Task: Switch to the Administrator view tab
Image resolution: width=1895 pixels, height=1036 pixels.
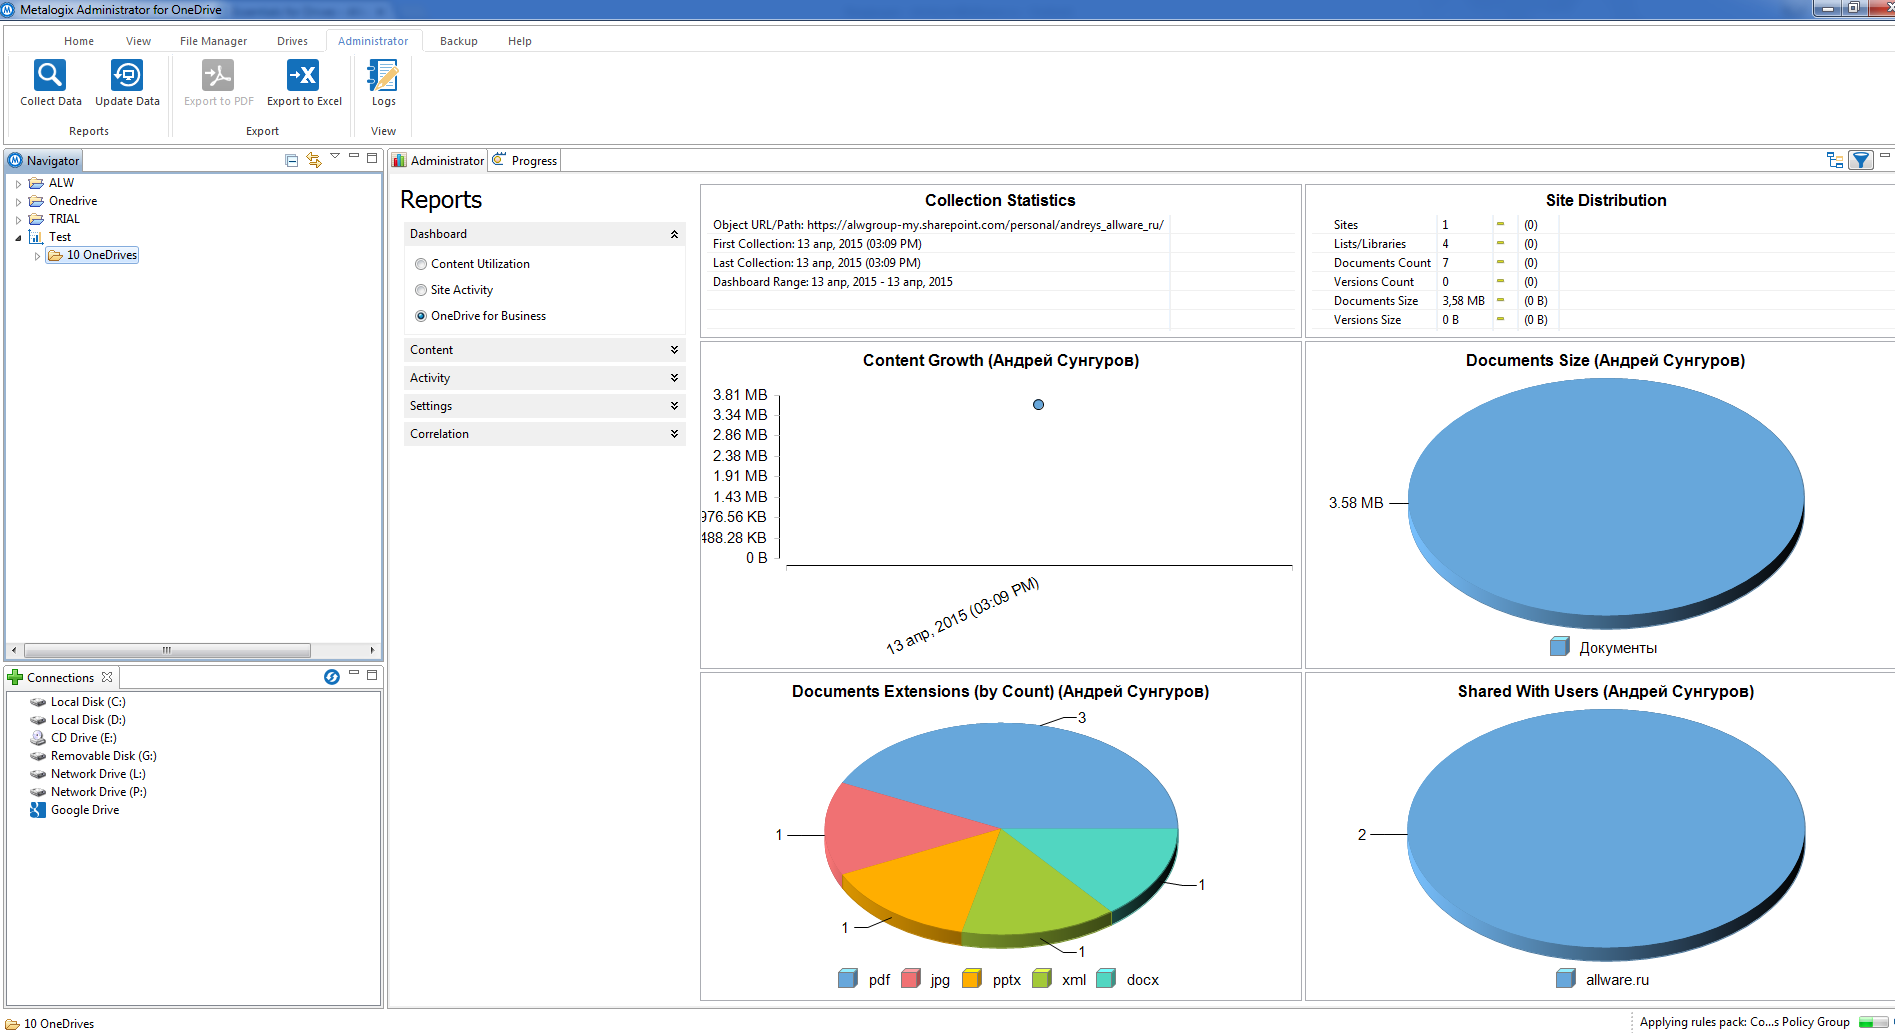Action: (x=439, y=160)
